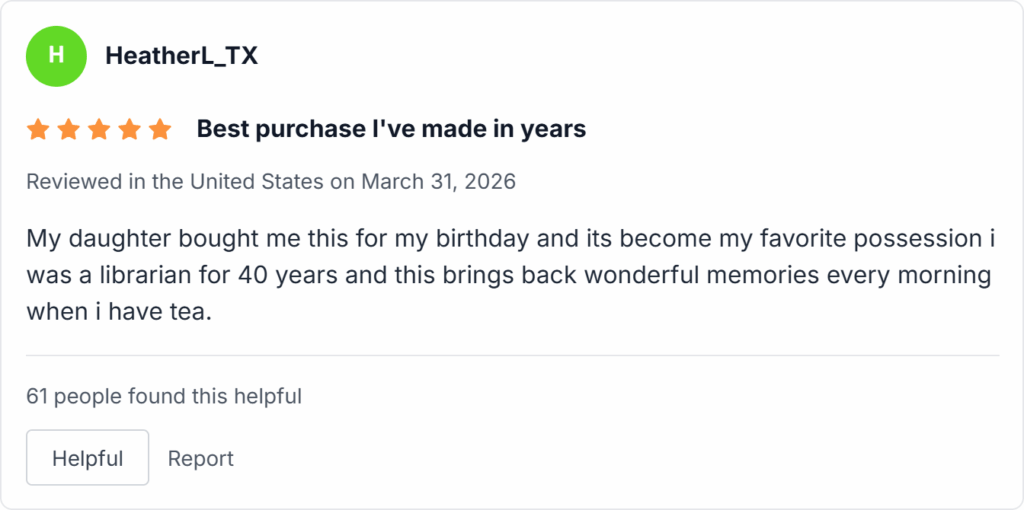Click the divider line above the helpful count
The image size is (1024, 510).
click(512, 355)
